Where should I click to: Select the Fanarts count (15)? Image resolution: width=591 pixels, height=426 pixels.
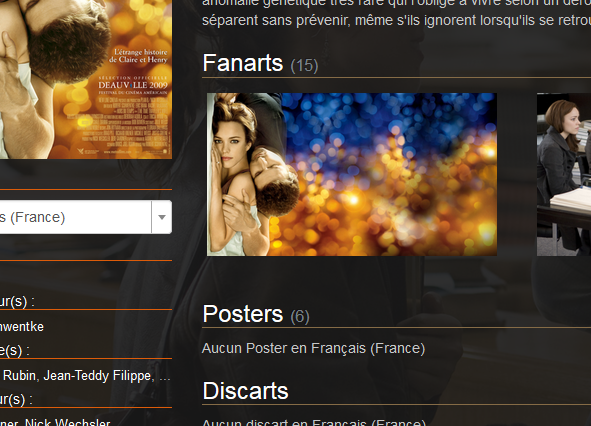point(304,66)
